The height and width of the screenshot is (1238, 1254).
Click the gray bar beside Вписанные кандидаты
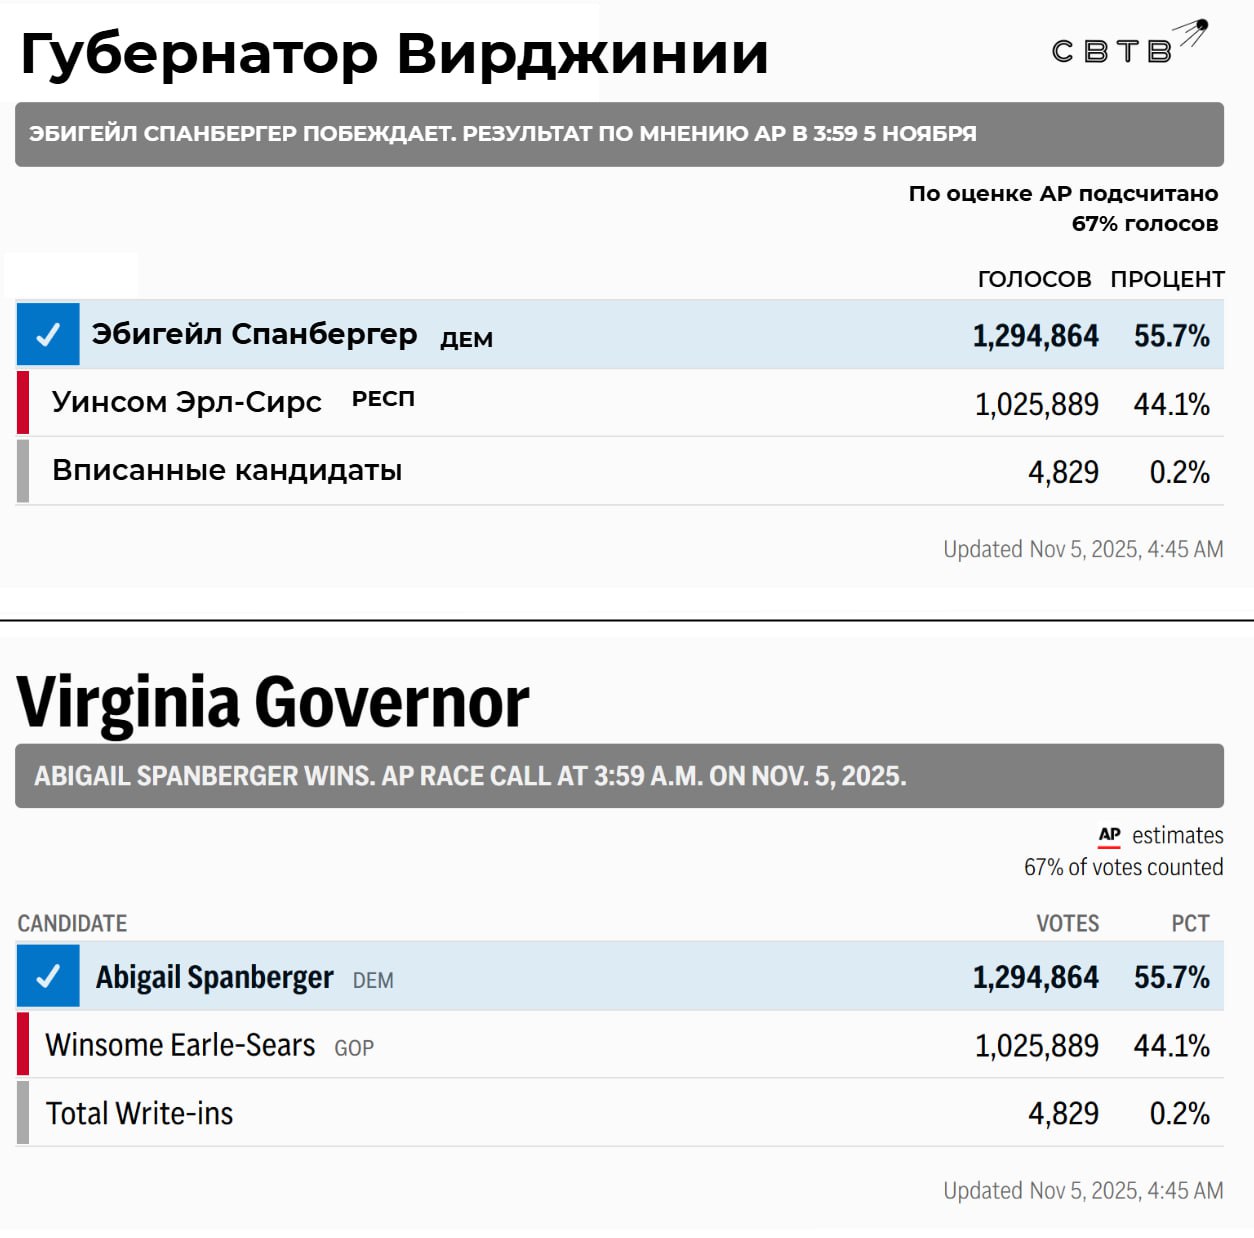click(x=23, y=471)
